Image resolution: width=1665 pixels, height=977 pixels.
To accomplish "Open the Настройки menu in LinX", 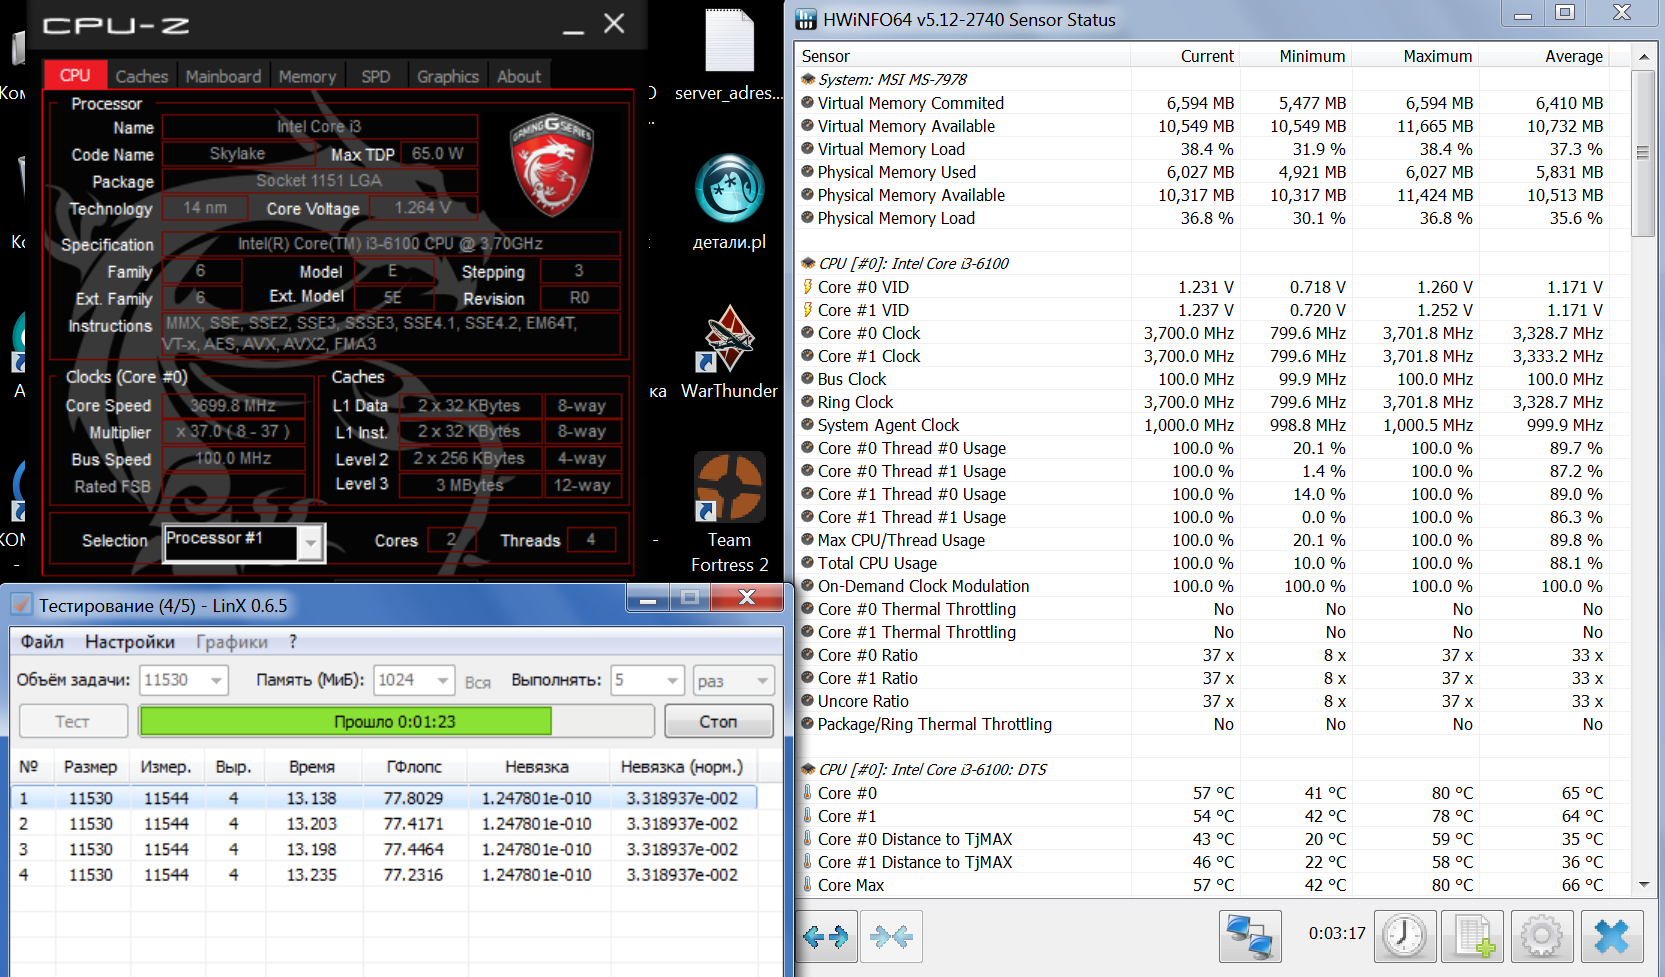I will coord(130,642).
